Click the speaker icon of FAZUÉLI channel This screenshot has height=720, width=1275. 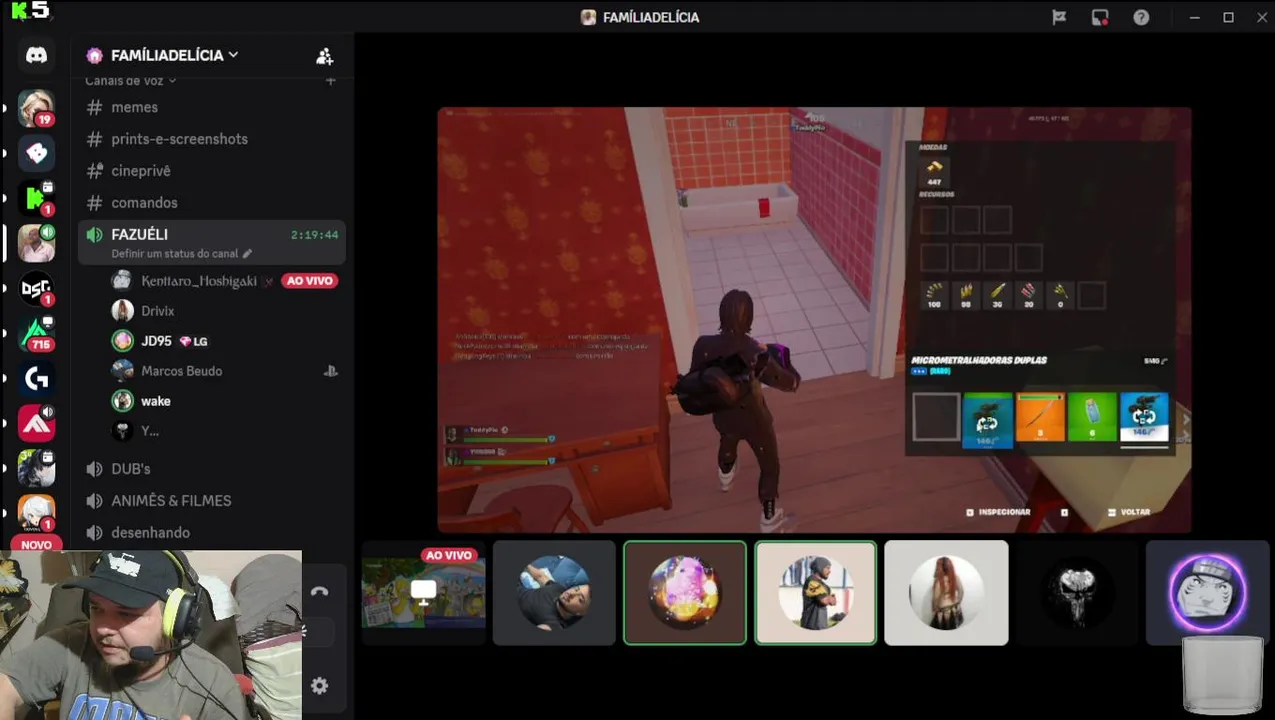[x=95, y=235]
